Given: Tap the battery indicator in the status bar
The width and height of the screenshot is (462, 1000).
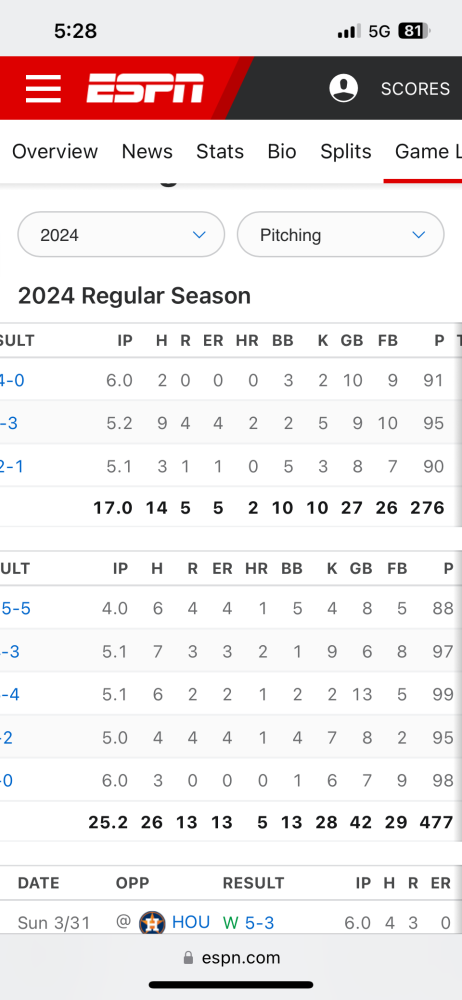Looking at the screenshot, I should (x=414, y=31).
